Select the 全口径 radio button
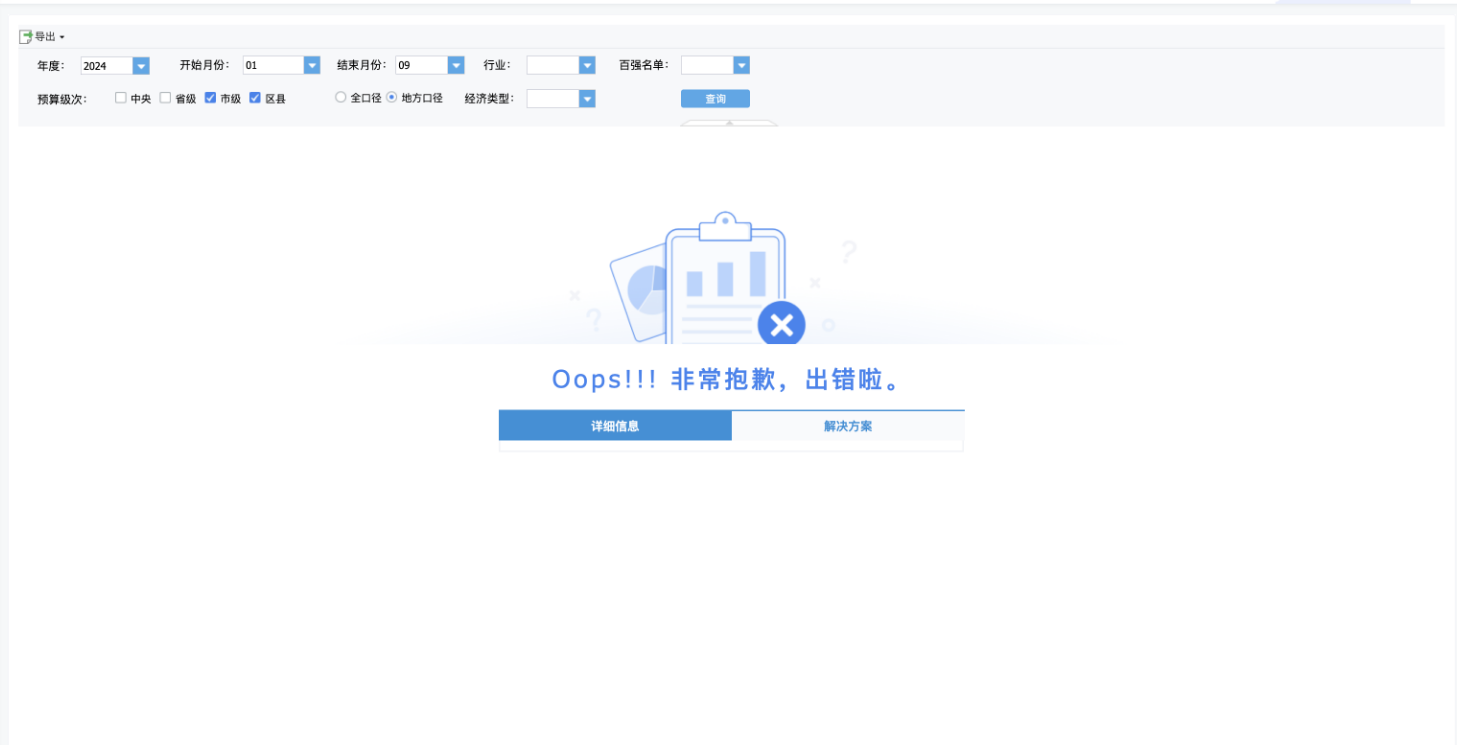The image size is (1457, 745). [341, 98]
